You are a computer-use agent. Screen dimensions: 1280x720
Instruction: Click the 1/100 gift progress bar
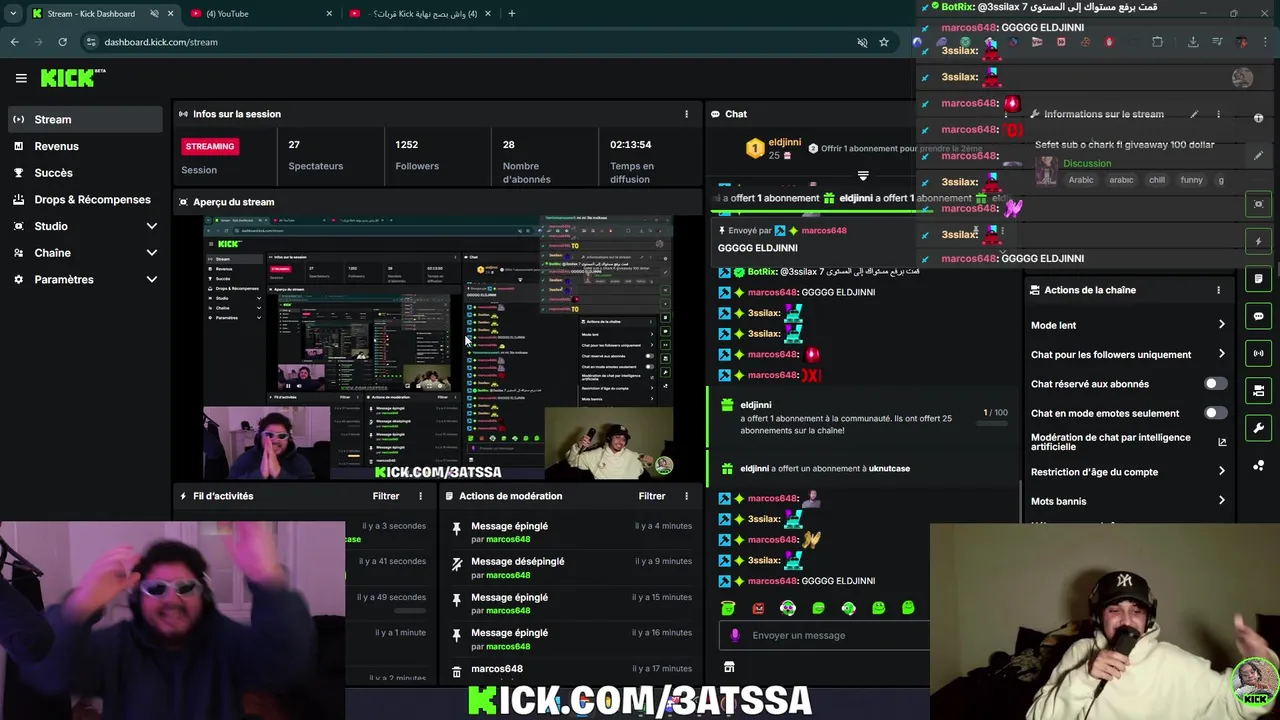point(994,423)
